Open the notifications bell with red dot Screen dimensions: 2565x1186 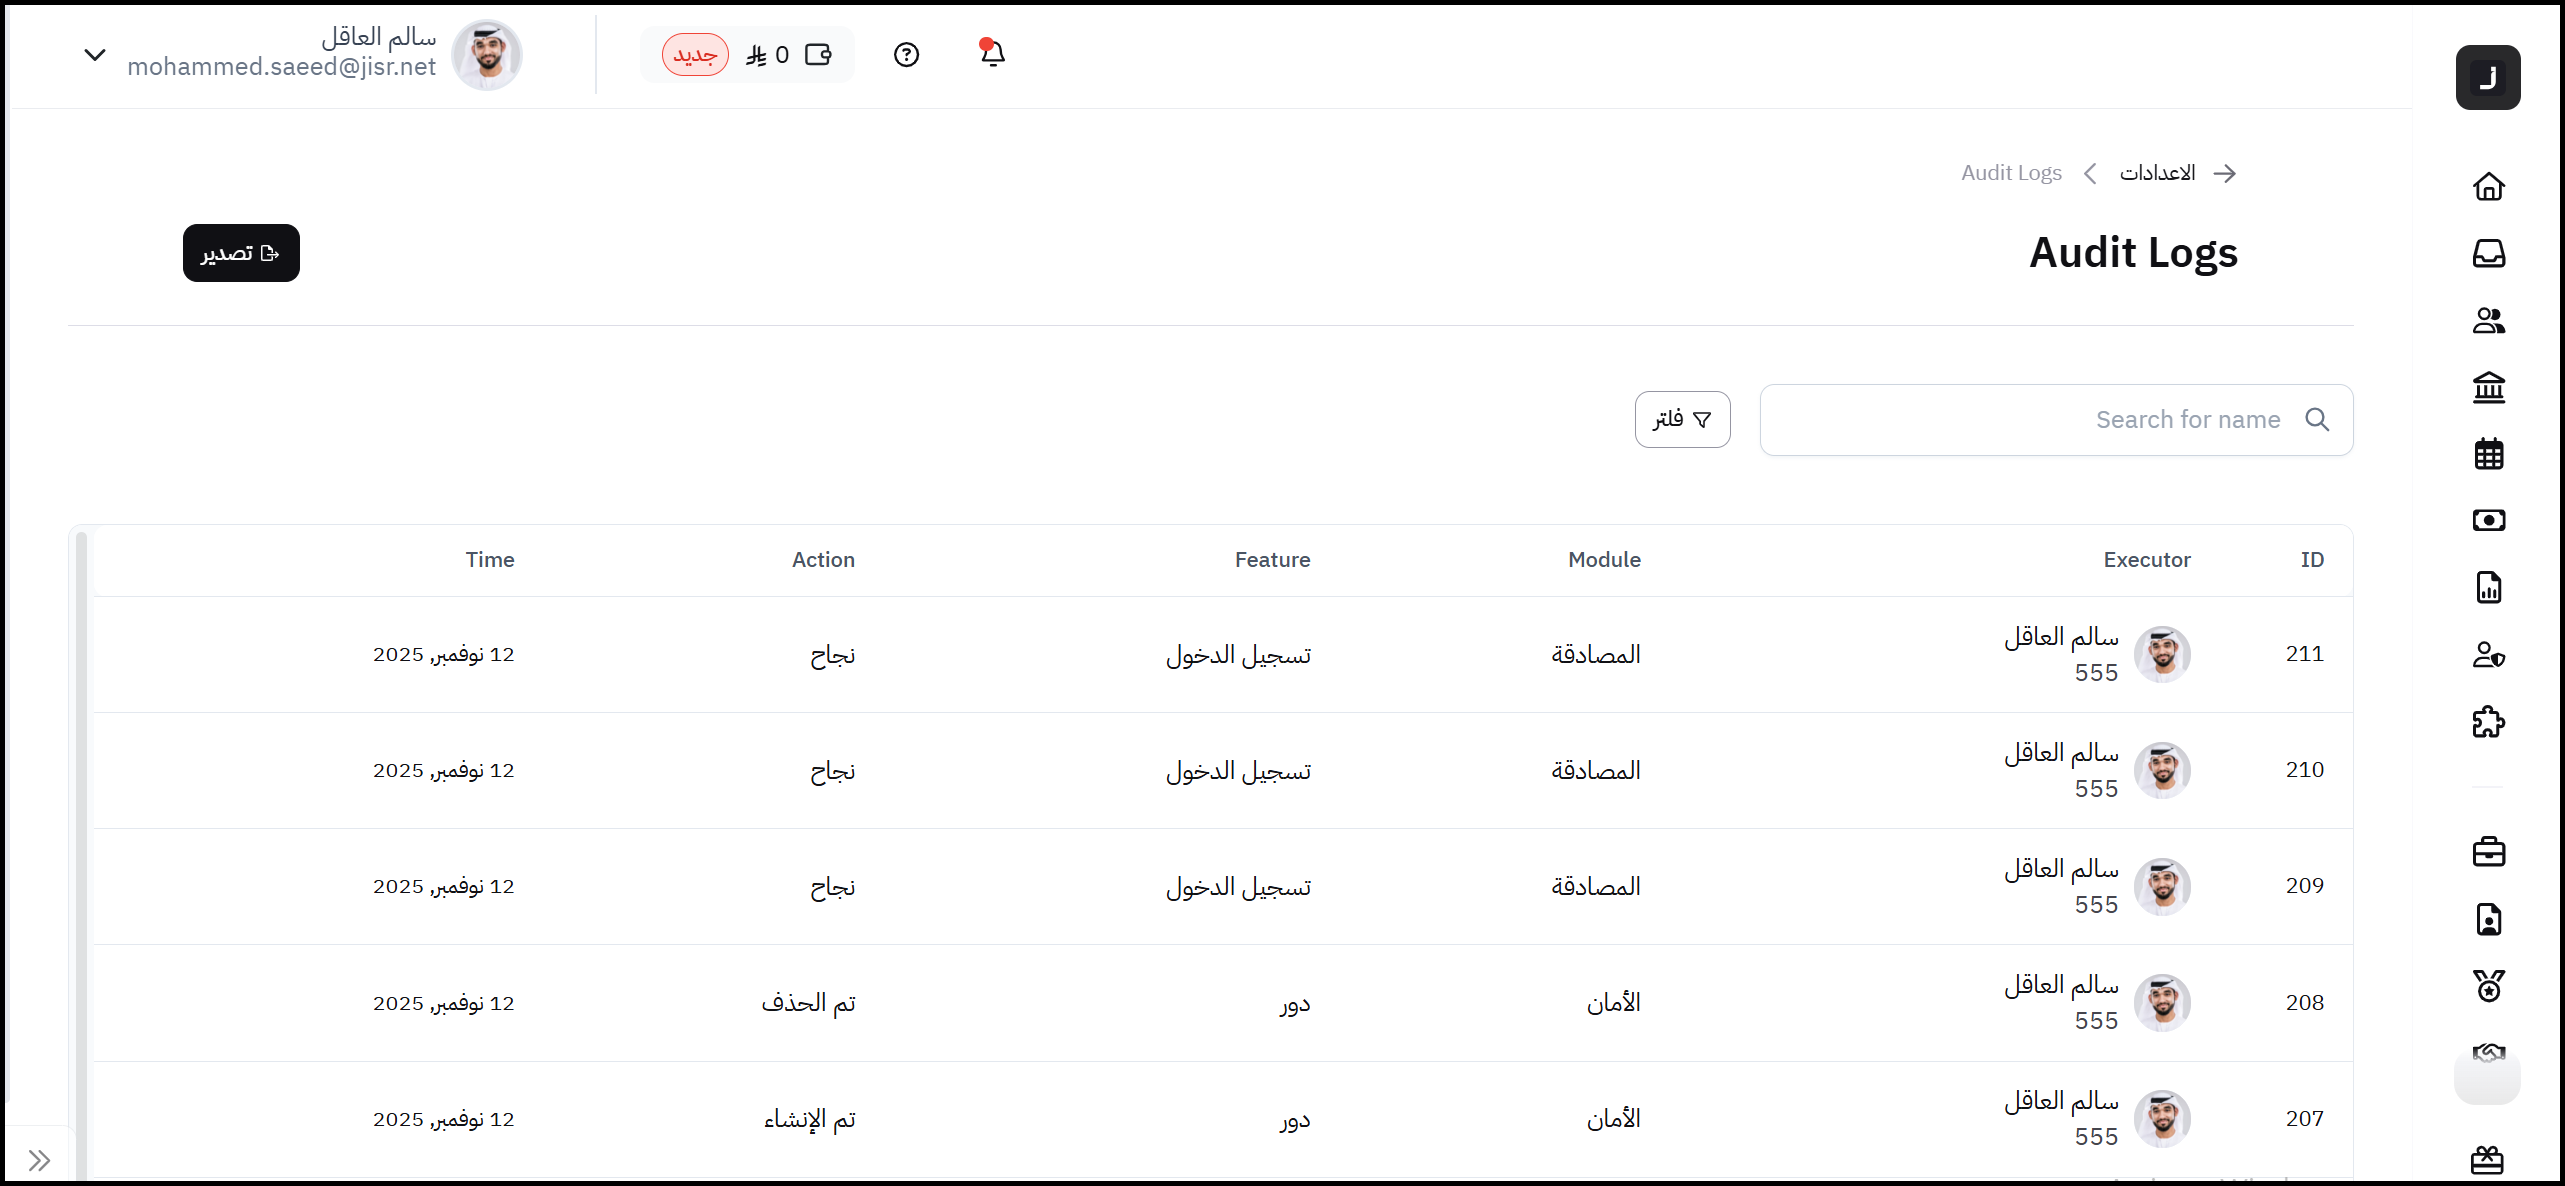coord(991,54)
